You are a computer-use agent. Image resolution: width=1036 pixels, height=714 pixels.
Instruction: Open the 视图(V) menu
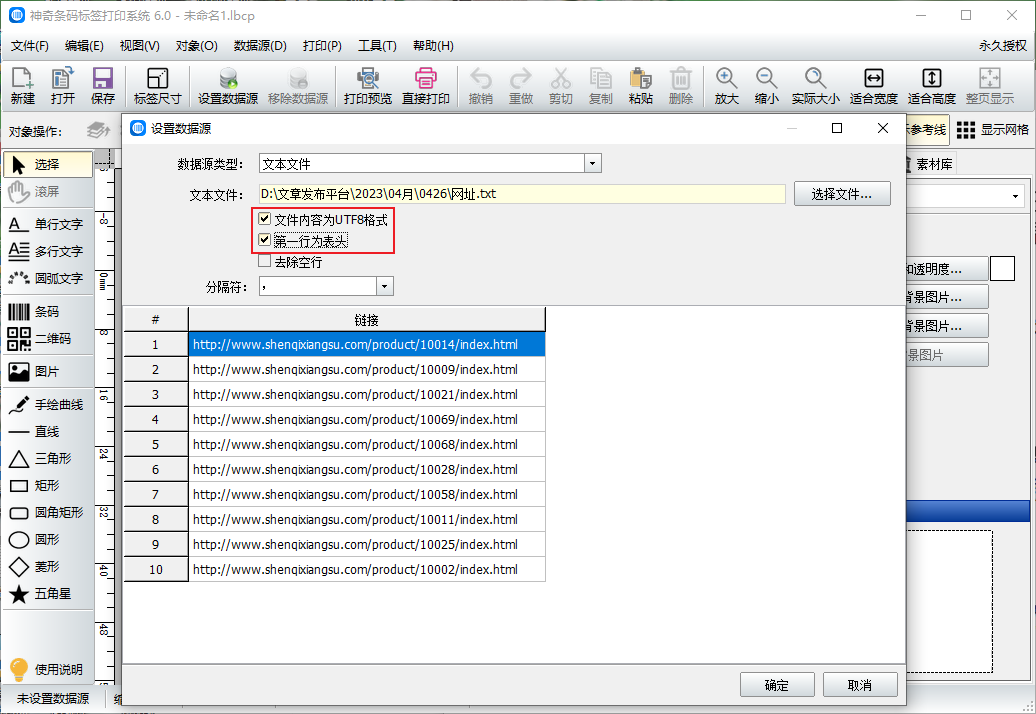pyautogui.click(x=139, y=46)
